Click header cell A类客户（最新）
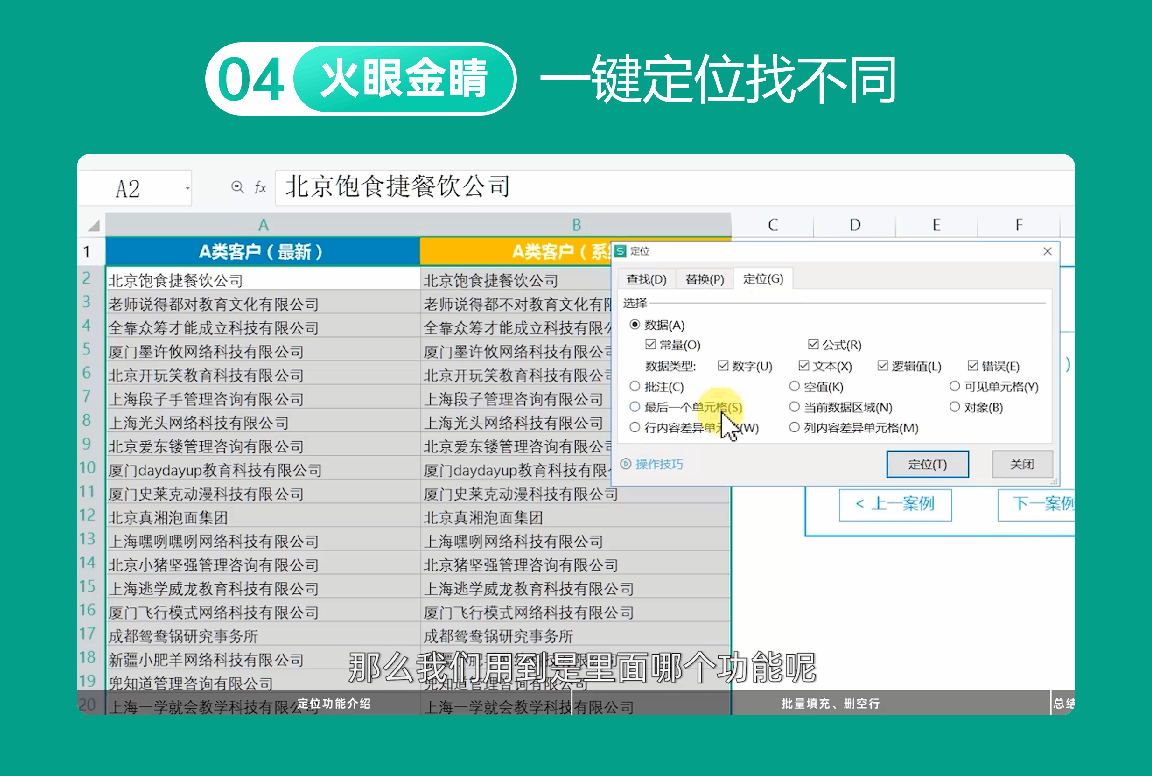 click(262, 252)
